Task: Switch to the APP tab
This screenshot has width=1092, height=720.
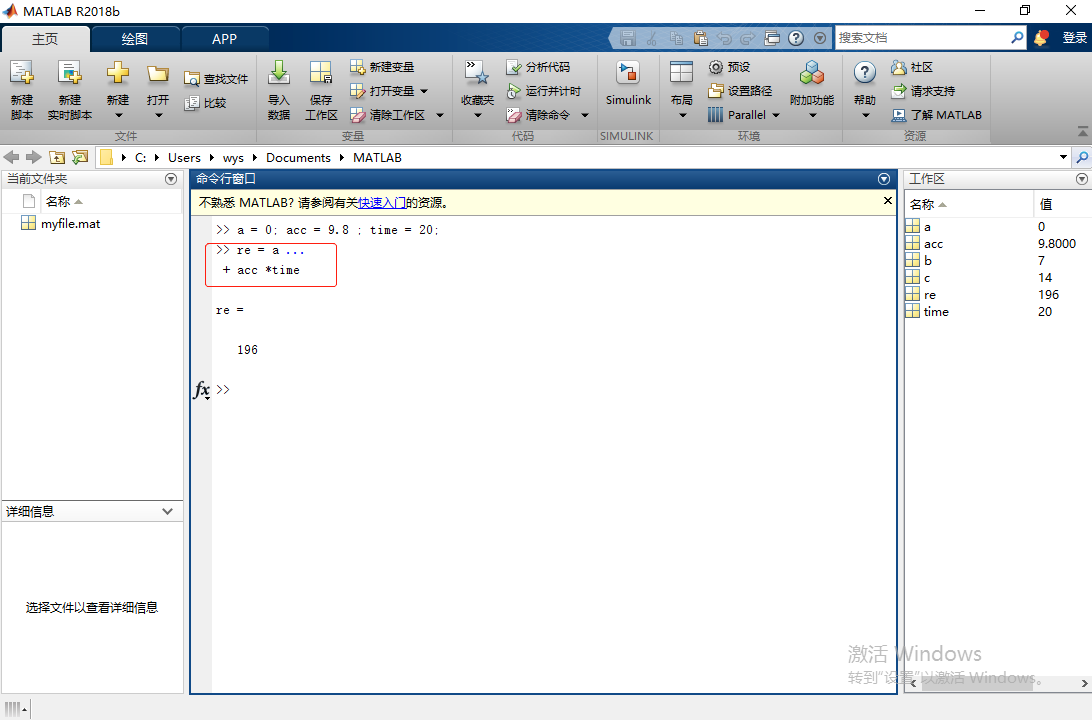Action: coord(224,39)
